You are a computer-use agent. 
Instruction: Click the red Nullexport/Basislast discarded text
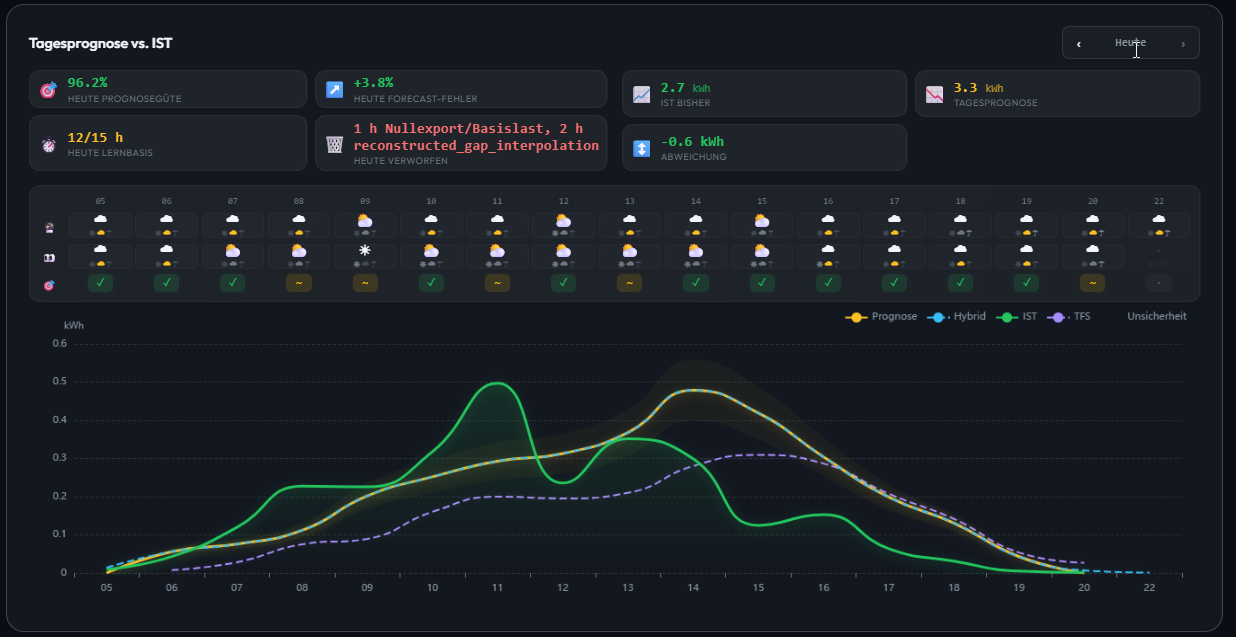pyautogui.click(x=476, y=137)
